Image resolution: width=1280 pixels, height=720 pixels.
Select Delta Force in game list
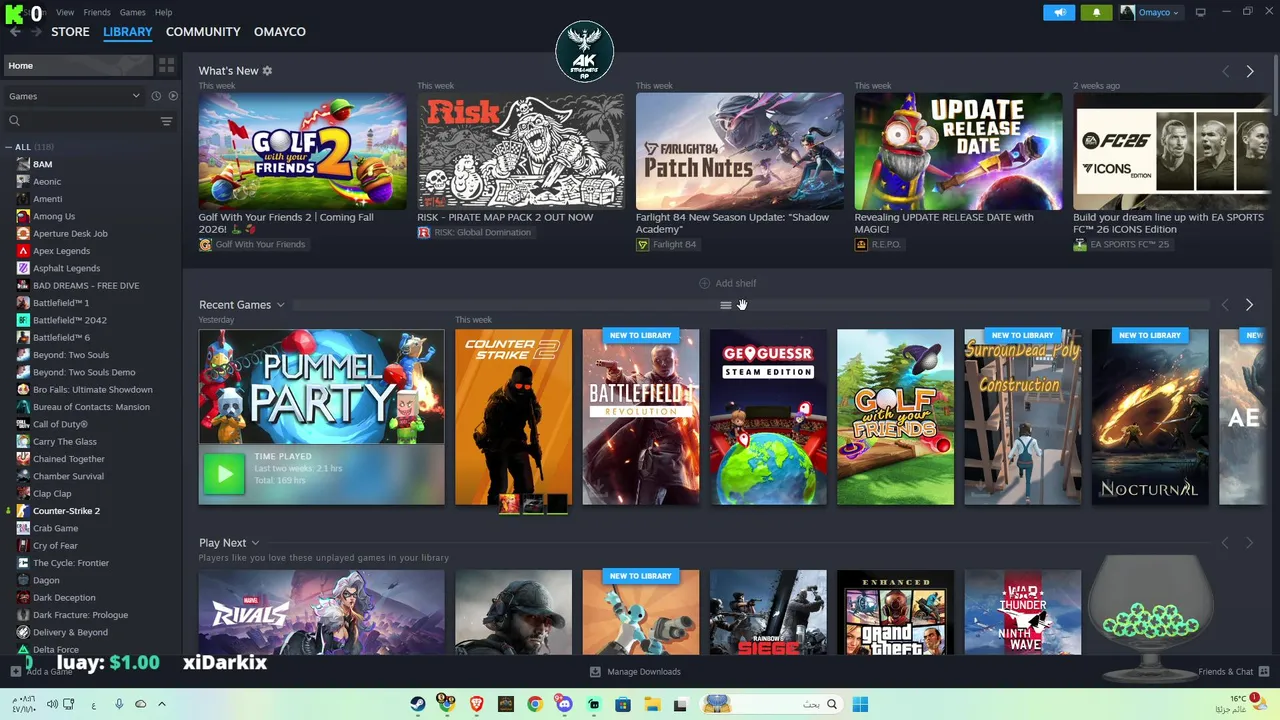[55, 650]
